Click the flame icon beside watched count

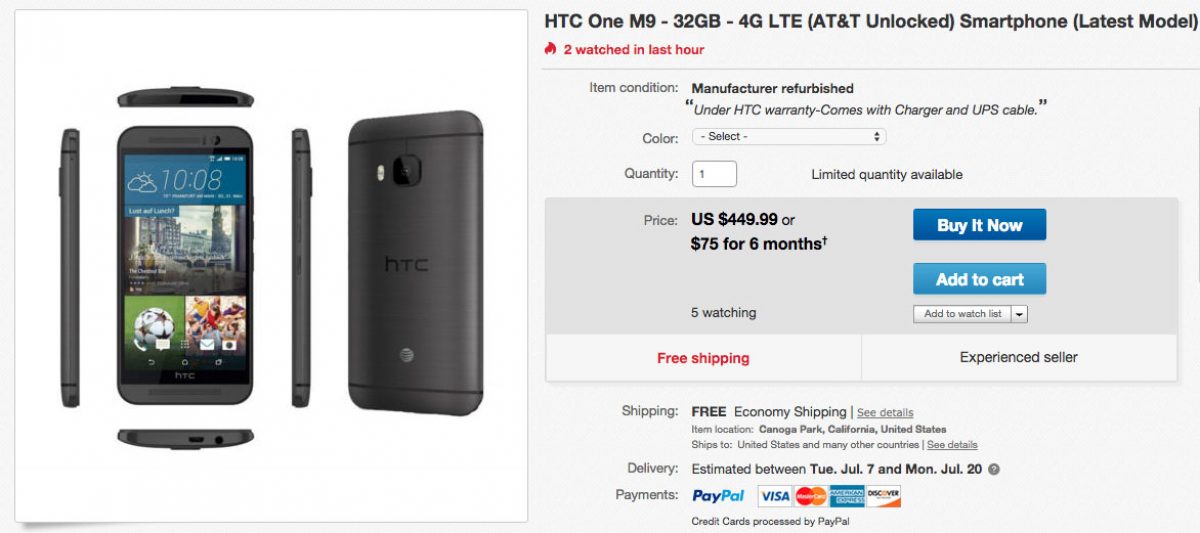click(x=550, y=49)
